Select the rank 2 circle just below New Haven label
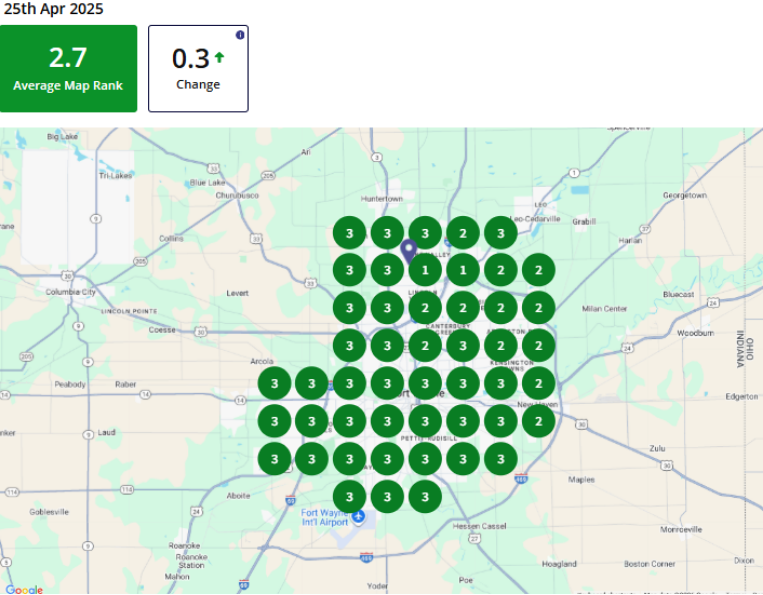 tap(539, 421)
